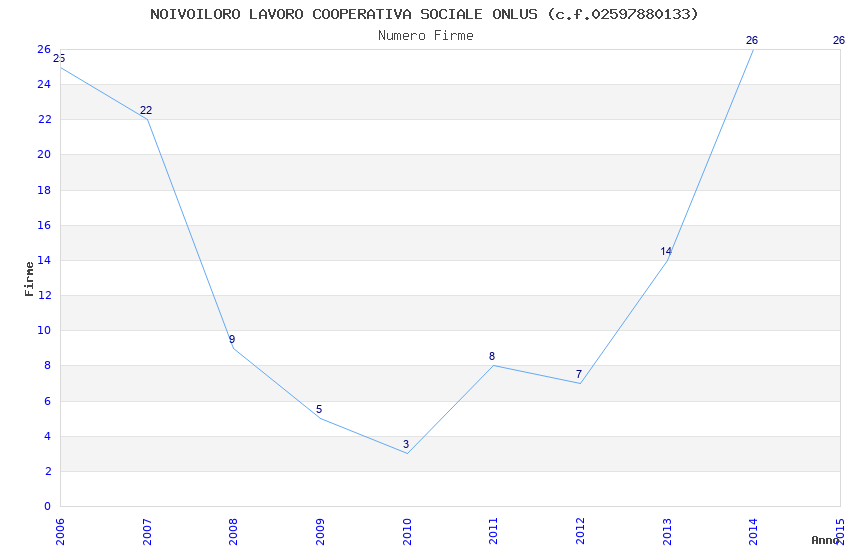Select the 2012 data point labeled 7
The width and height of the screenshot is (850, 550).
point(580,383)
